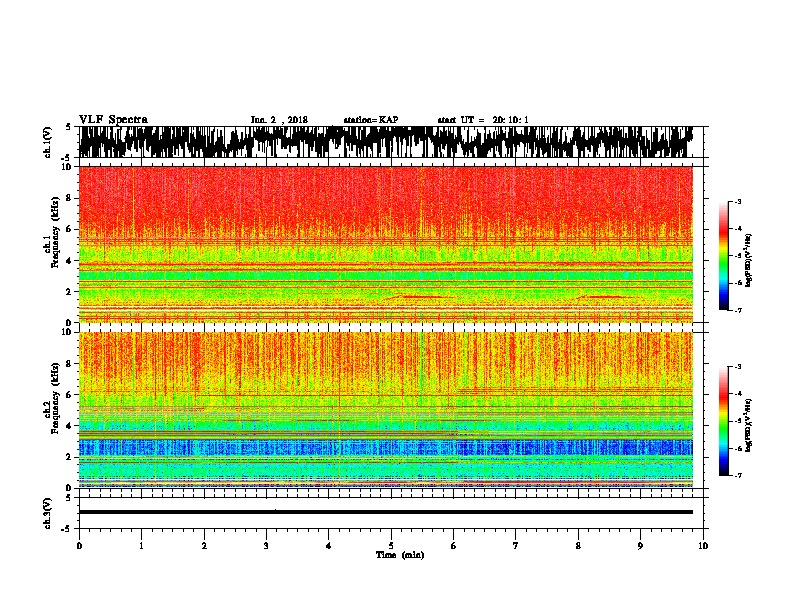Image resolution: width=792 pixels, height=612 pixels.
Task: Click the ch.1 spectrogram color scale bar
Action: pyautogui.click(x=723, y=256)
